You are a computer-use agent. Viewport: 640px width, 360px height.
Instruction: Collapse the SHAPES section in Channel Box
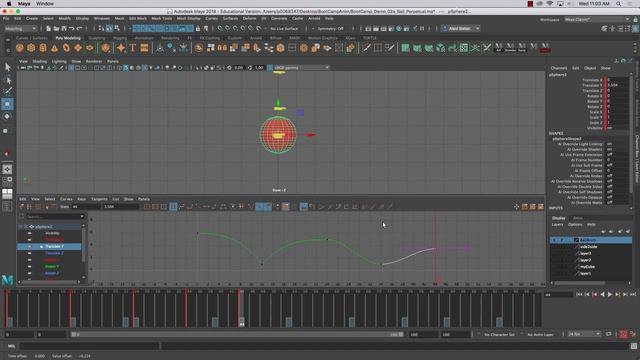click(x=556, y=133)
